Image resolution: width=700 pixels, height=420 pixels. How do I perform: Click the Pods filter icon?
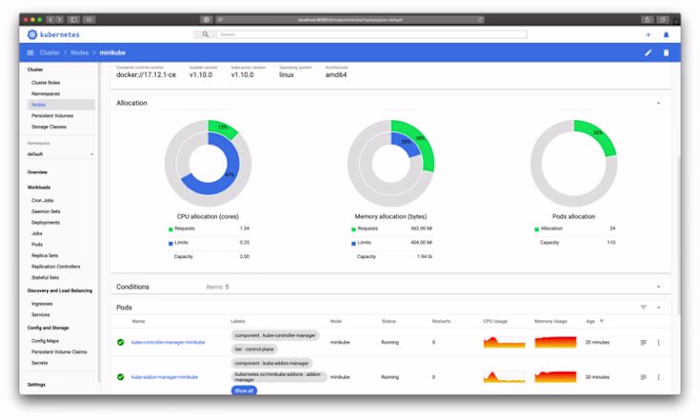tap(643, 308)
